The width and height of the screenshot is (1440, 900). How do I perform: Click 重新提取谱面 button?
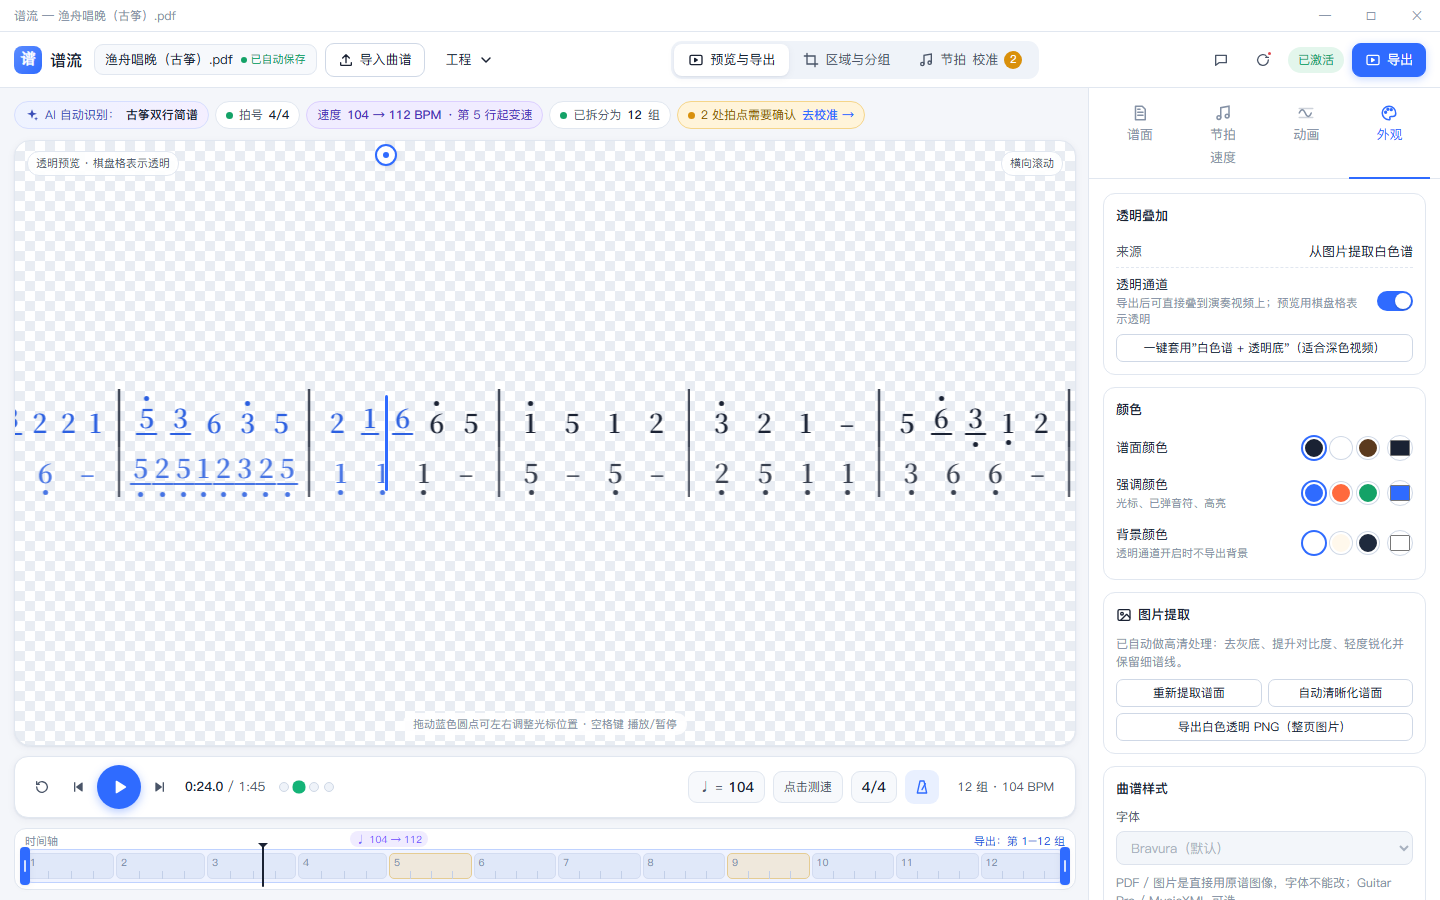(1189, 693)
